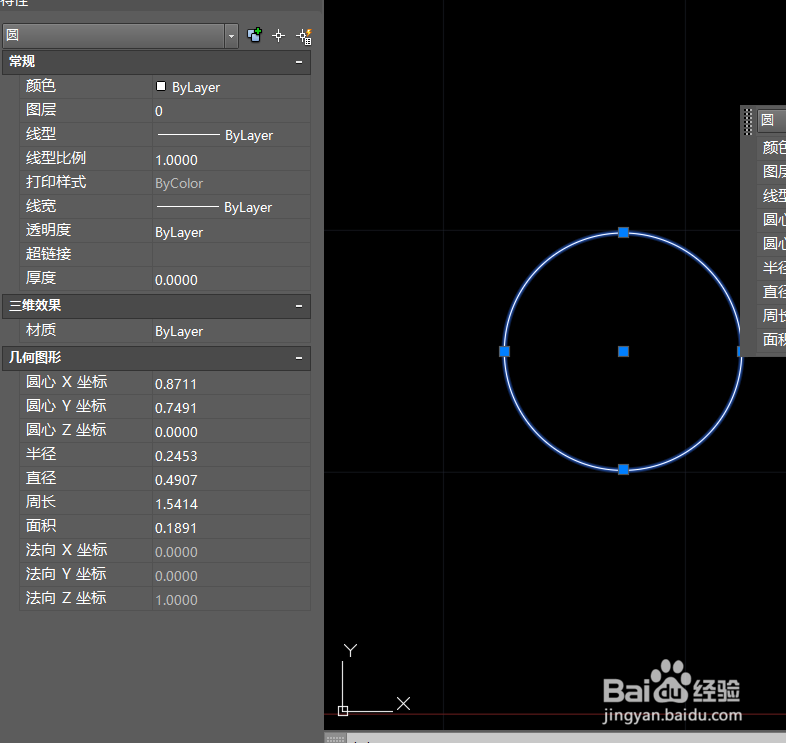Viewport: 786px width, 743px height.
Task: Toggle PICKADD value icon
Action: click(255, 35)
